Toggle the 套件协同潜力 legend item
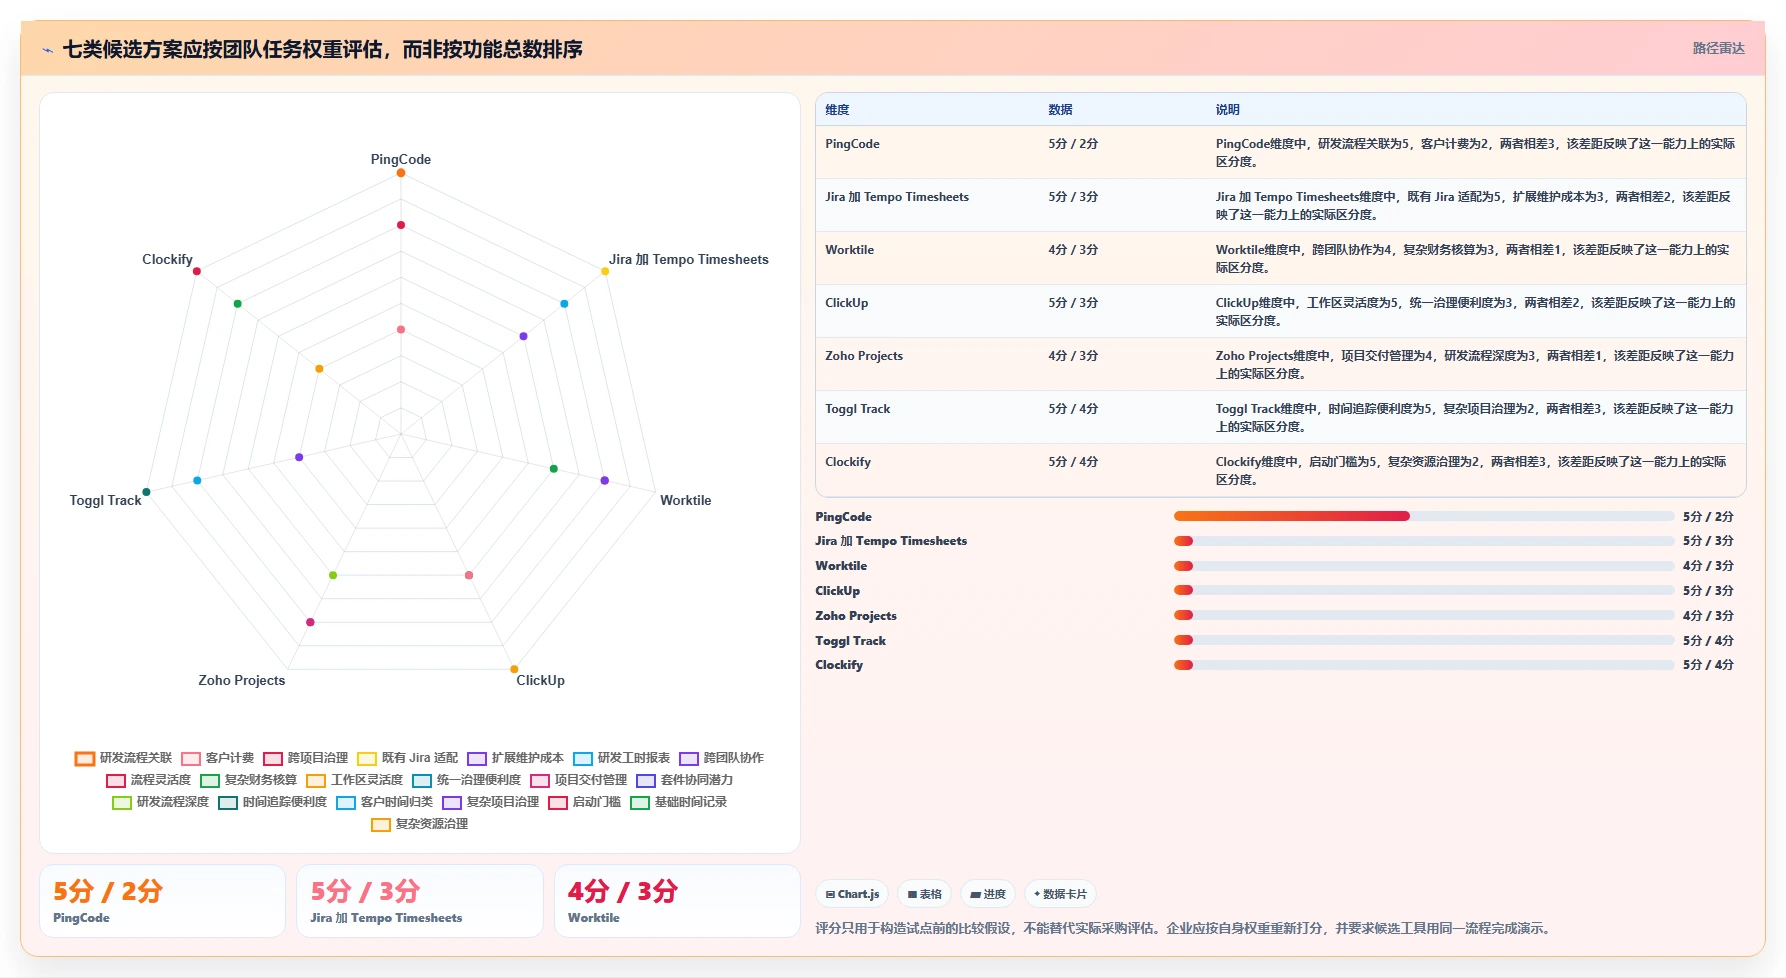The height and width of the screenshot is (978, 1786). point(685,780)
